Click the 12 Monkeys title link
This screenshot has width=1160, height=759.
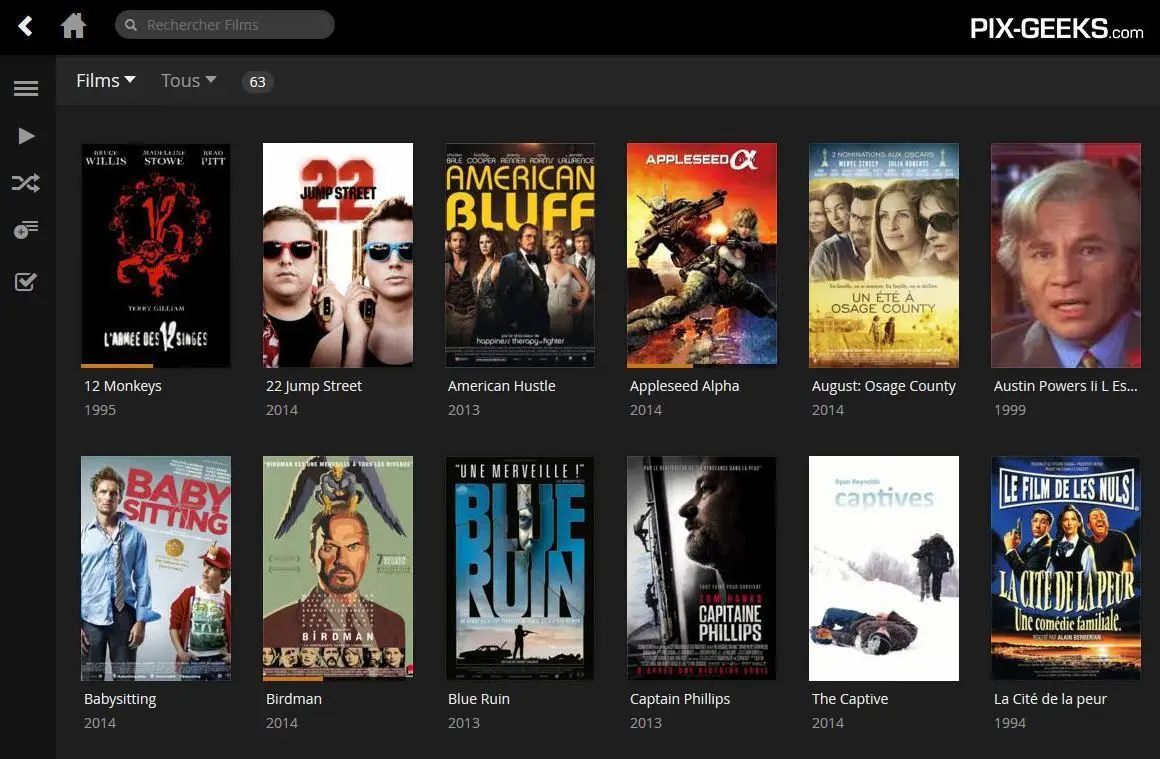(123, 386)
